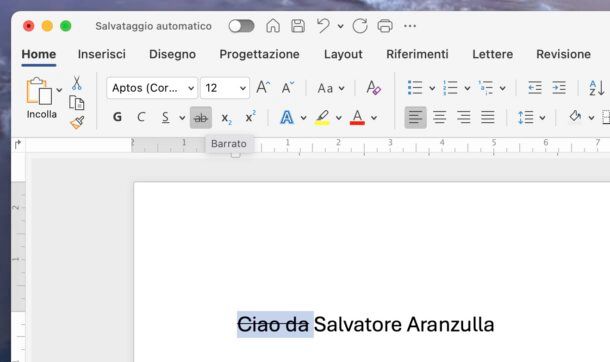
Task: Expand the Incolla paste options arrow
Action: 59,90
